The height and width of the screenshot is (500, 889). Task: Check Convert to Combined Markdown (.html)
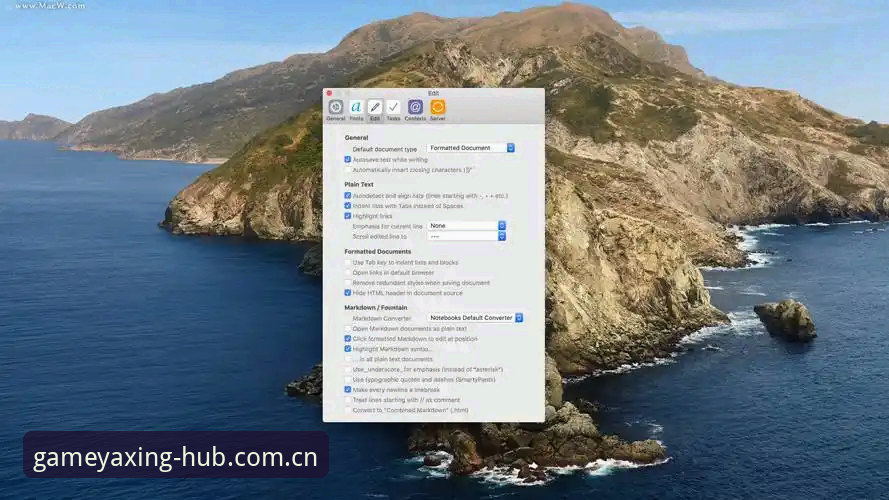point(348,410)
